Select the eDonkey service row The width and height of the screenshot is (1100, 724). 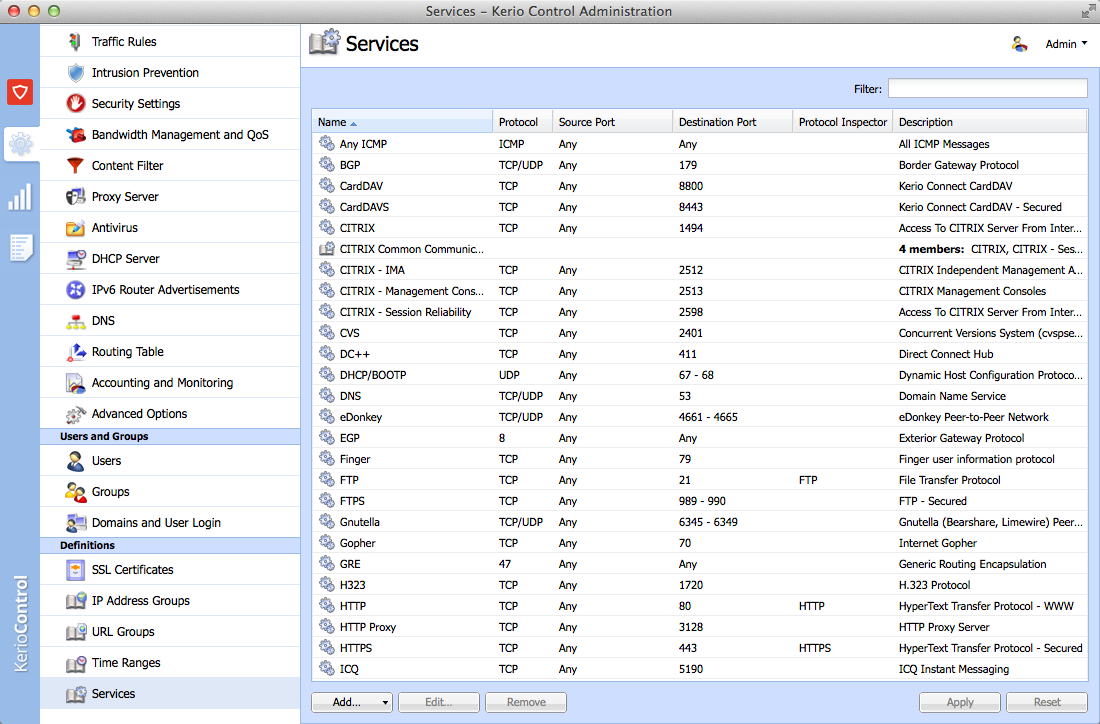[x=699, y=417]
